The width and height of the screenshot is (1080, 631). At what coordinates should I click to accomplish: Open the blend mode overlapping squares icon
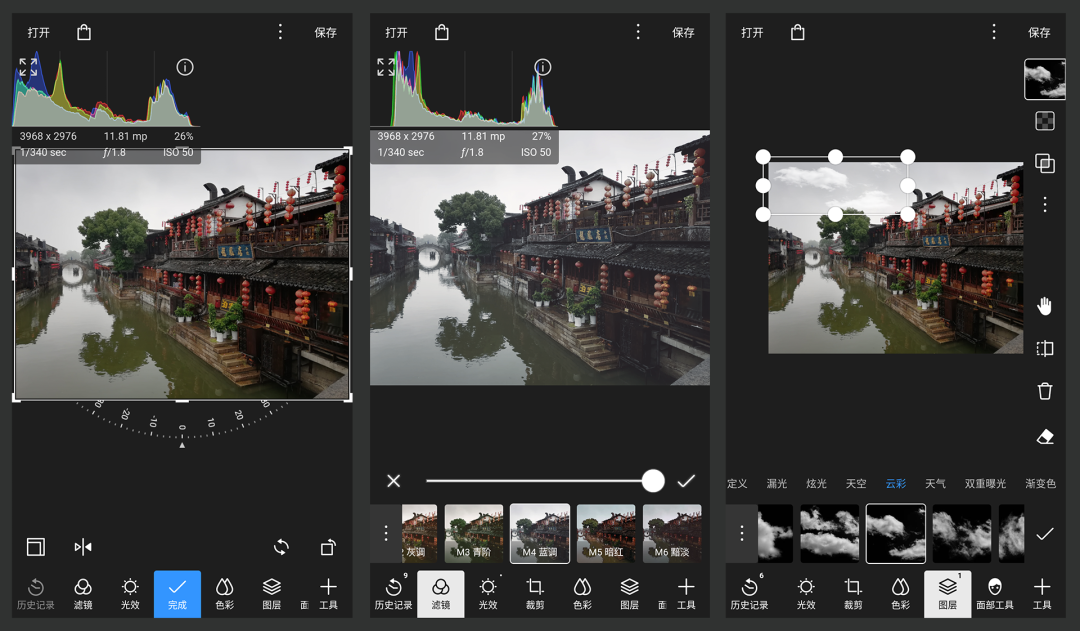(1045, 163)
